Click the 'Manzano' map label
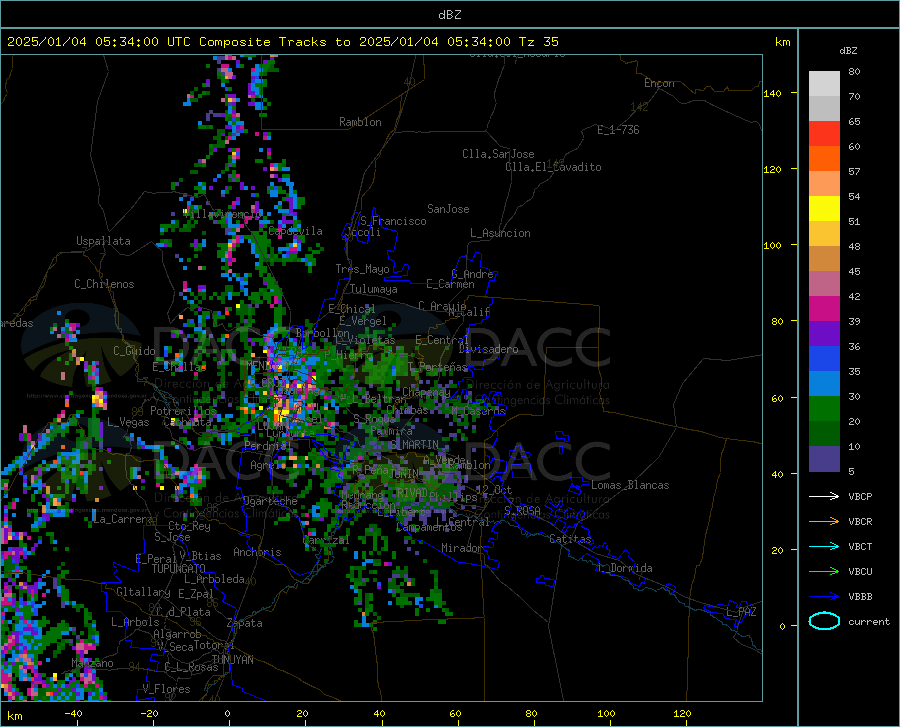Viewport: 900px width, 727px height. coord(92,663)
